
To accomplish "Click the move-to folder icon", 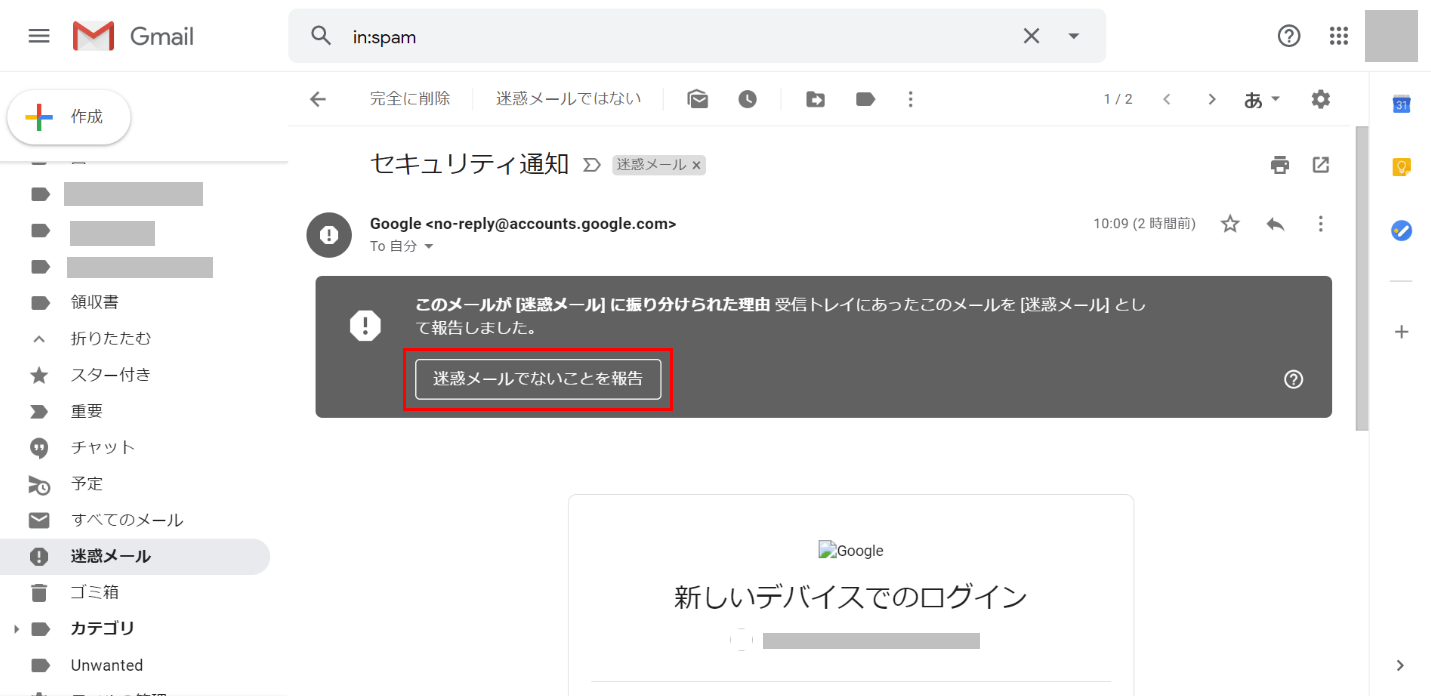I will click(x=815, y=99).
